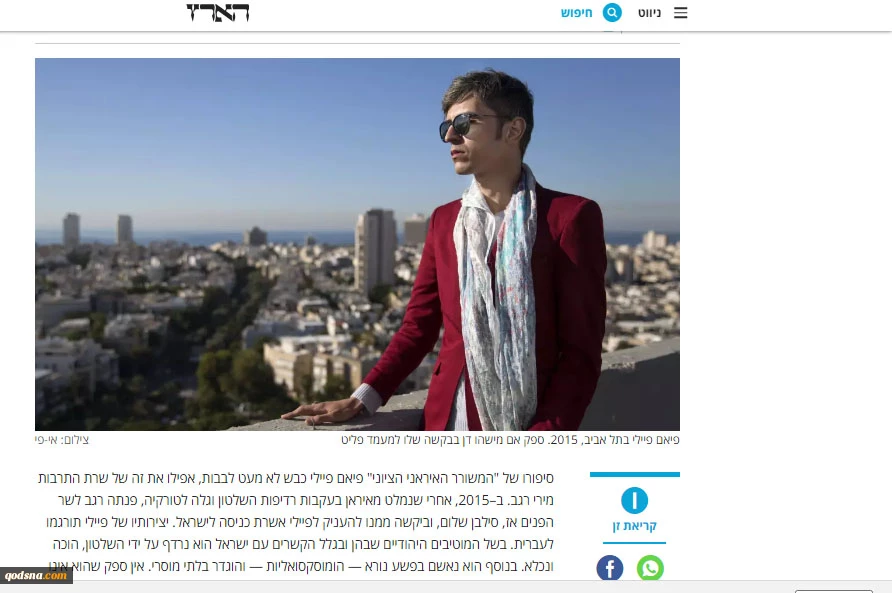Screen dimensions: 892x593
Task: Click the qodsna.com watermark logo
Action: [x=36, y=575]
